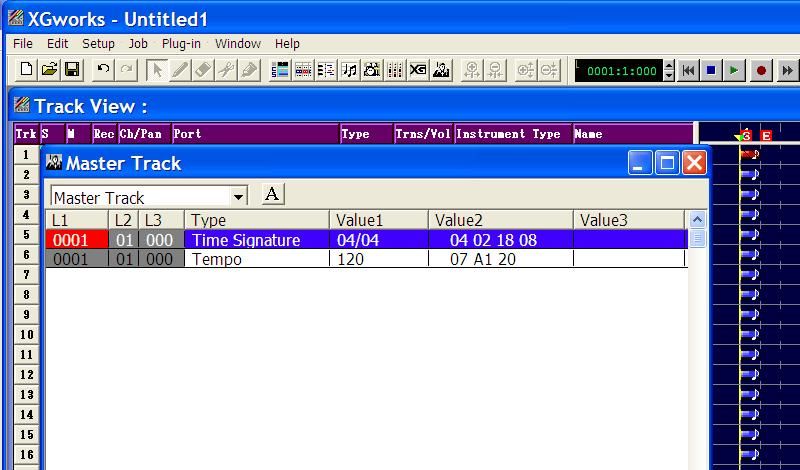This screenshot has height=470, width=800.
Task: Select the glue tool
Action: [x=248, y=70]
